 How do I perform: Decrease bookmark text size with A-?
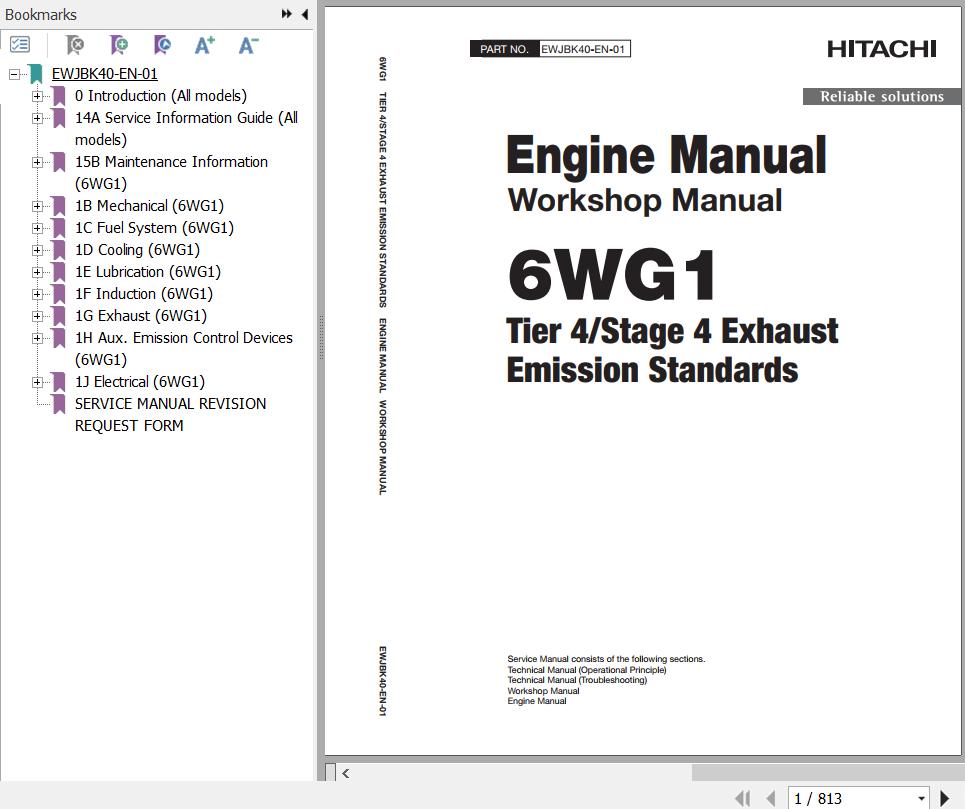point(249,44)
